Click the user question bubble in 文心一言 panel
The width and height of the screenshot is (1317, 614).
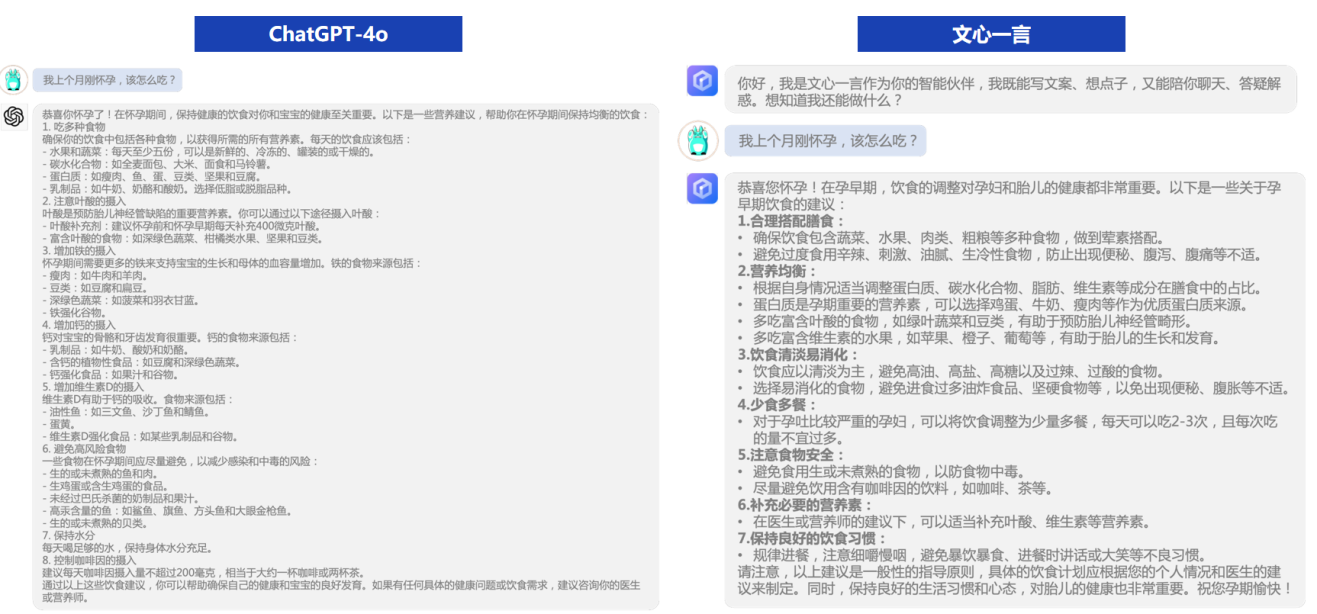(x=826, y=141)
